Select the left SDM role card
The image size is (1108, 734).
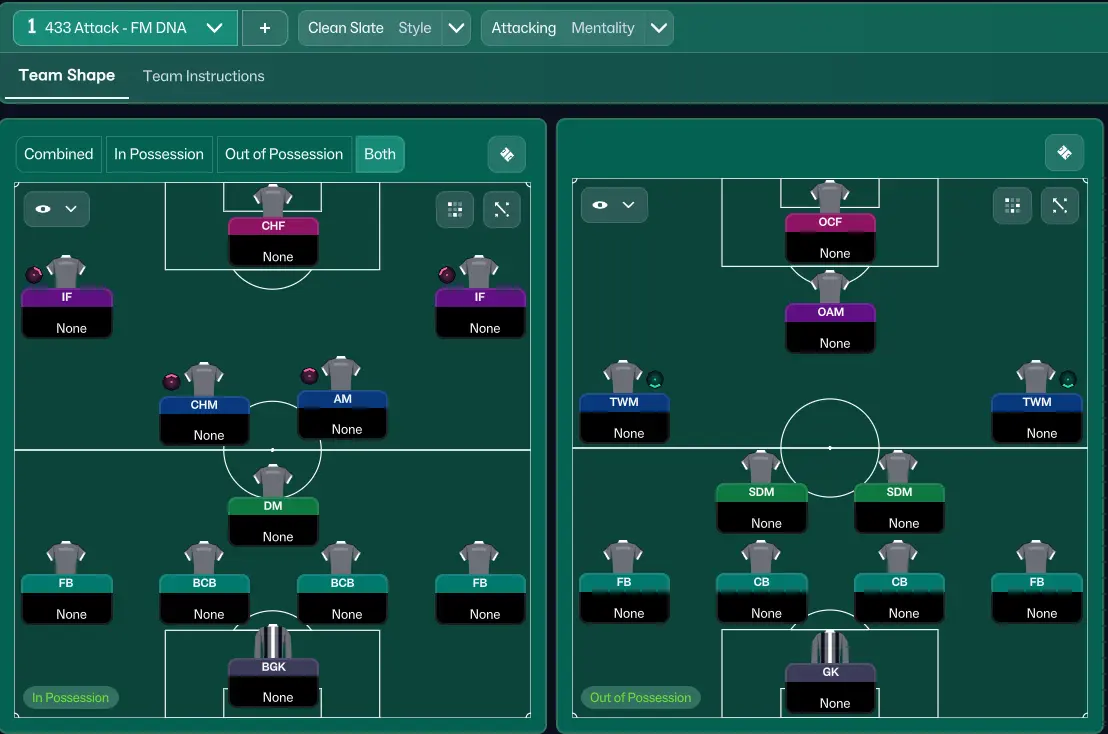point(762,508)
